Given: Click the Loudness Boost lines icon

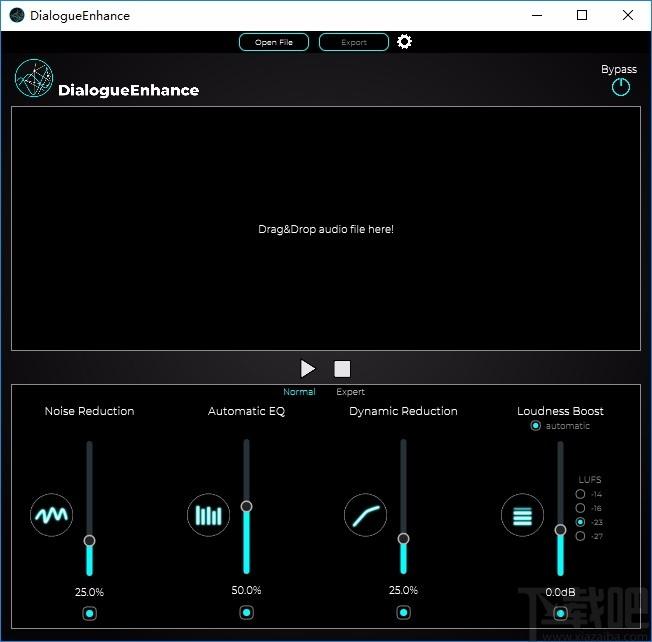Looking at the screenshot, I should 522,515.
